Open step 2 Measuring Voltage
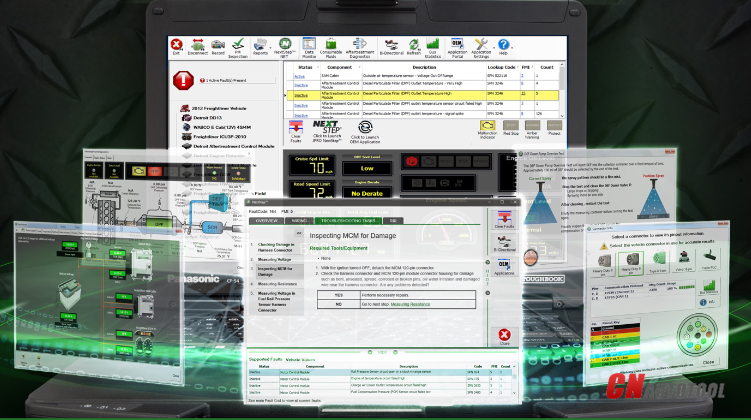Viewport: 751px width, 420px height. pyautogui.click(x=276, y=260)
